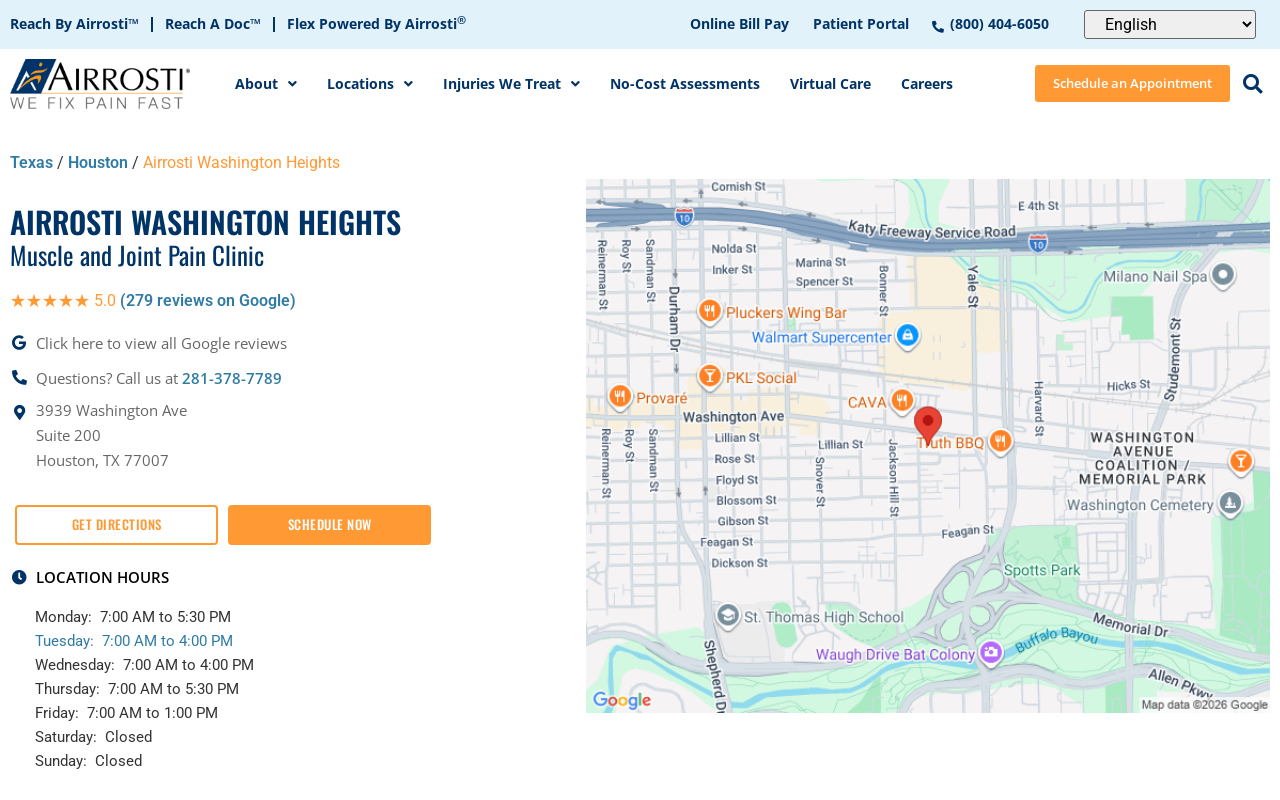Click the red map location pin
The height and width of the screenshot is (800, 1280).
point(928,425)
